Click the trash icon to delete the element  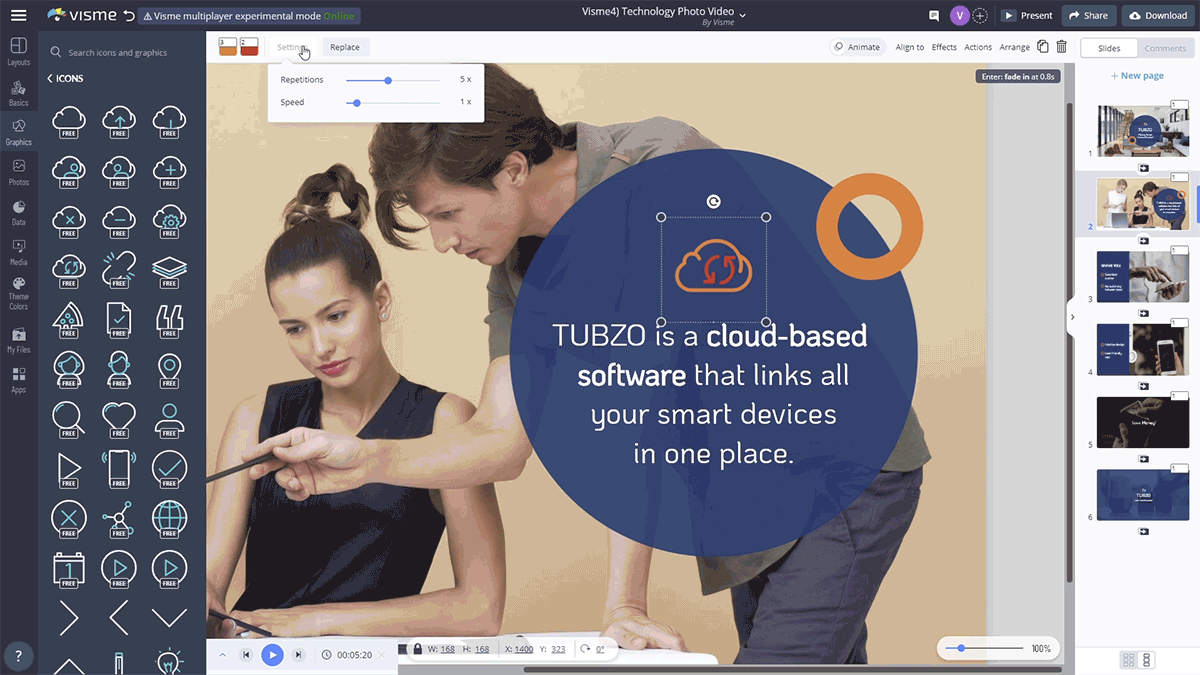pos(1062,47)
